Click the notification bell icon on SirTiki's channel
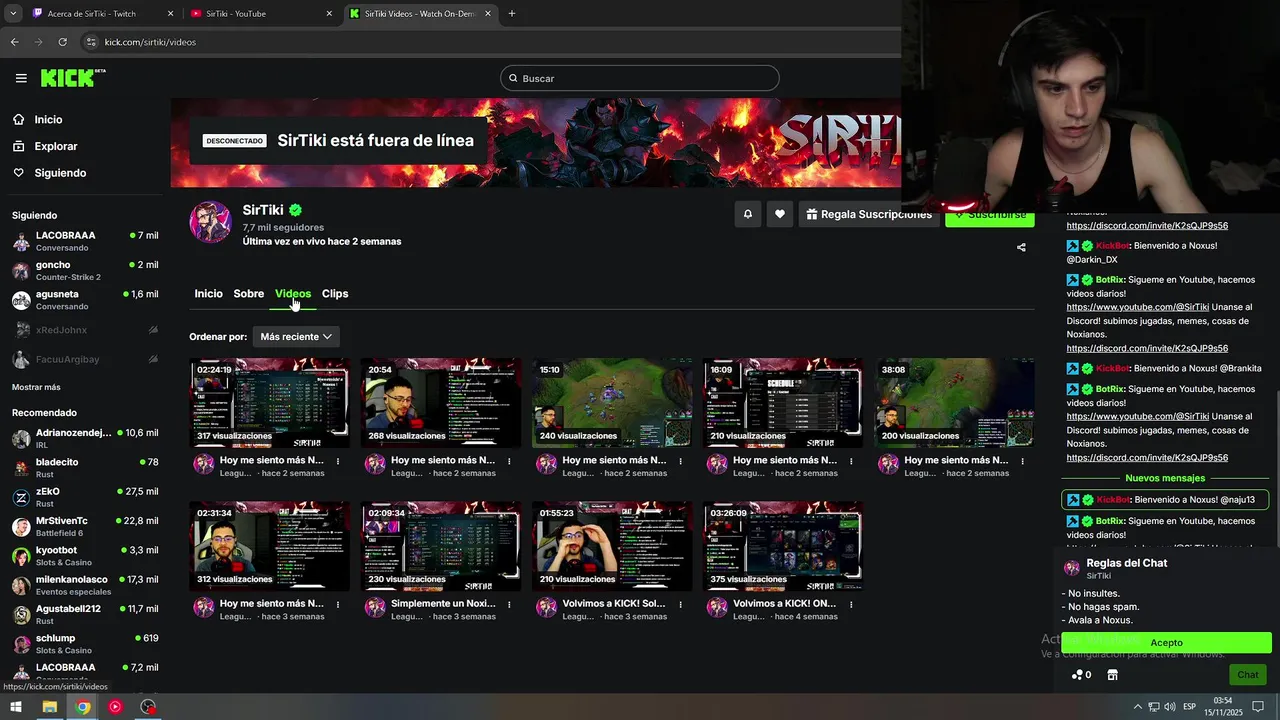1280x720 pixels. pos(747,214)
